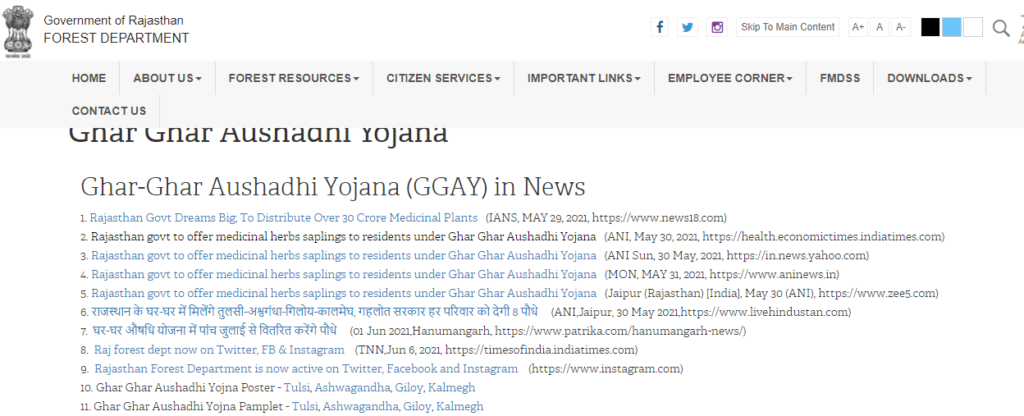Open the Facebook social icon
This screenshot has height=416, width=1024.
660,27
